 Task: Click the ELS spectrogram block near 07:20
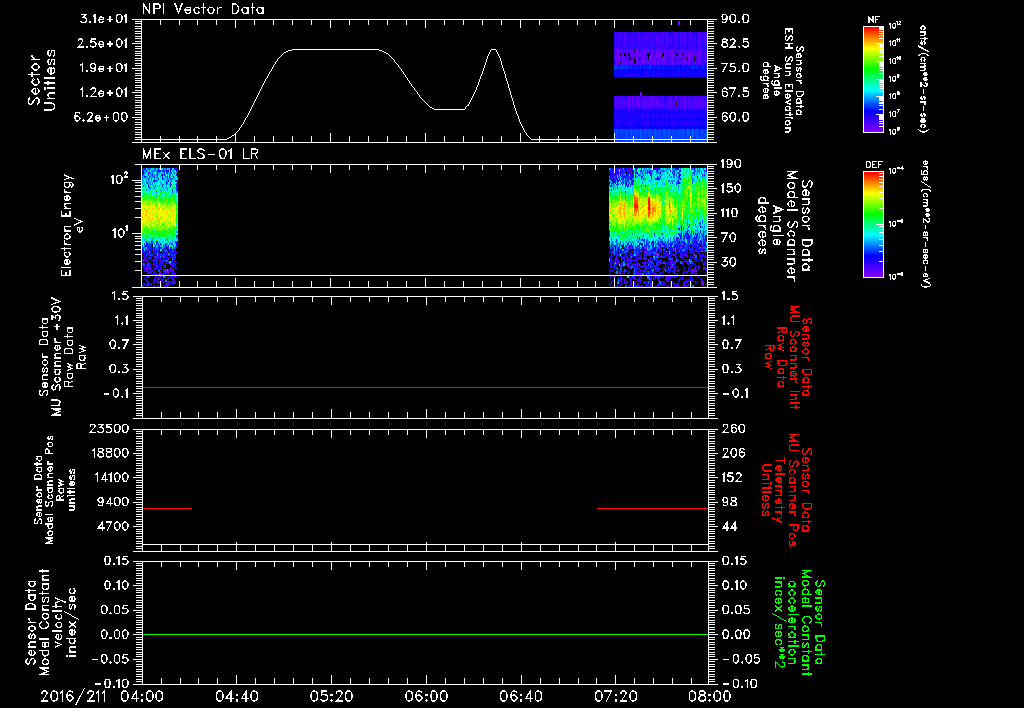pos(658,227)
